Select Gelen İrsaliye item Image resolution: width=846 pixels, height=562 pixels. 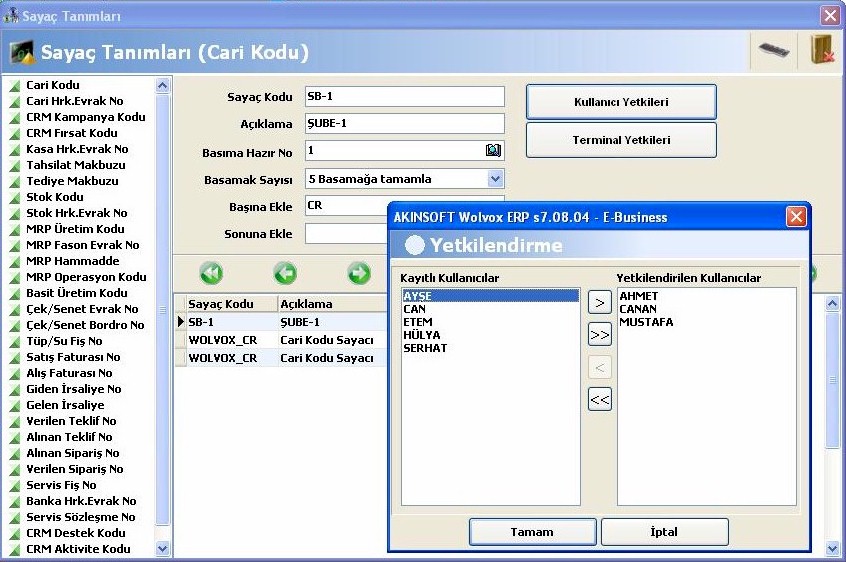pyautogui.click(x=65, y=405)
